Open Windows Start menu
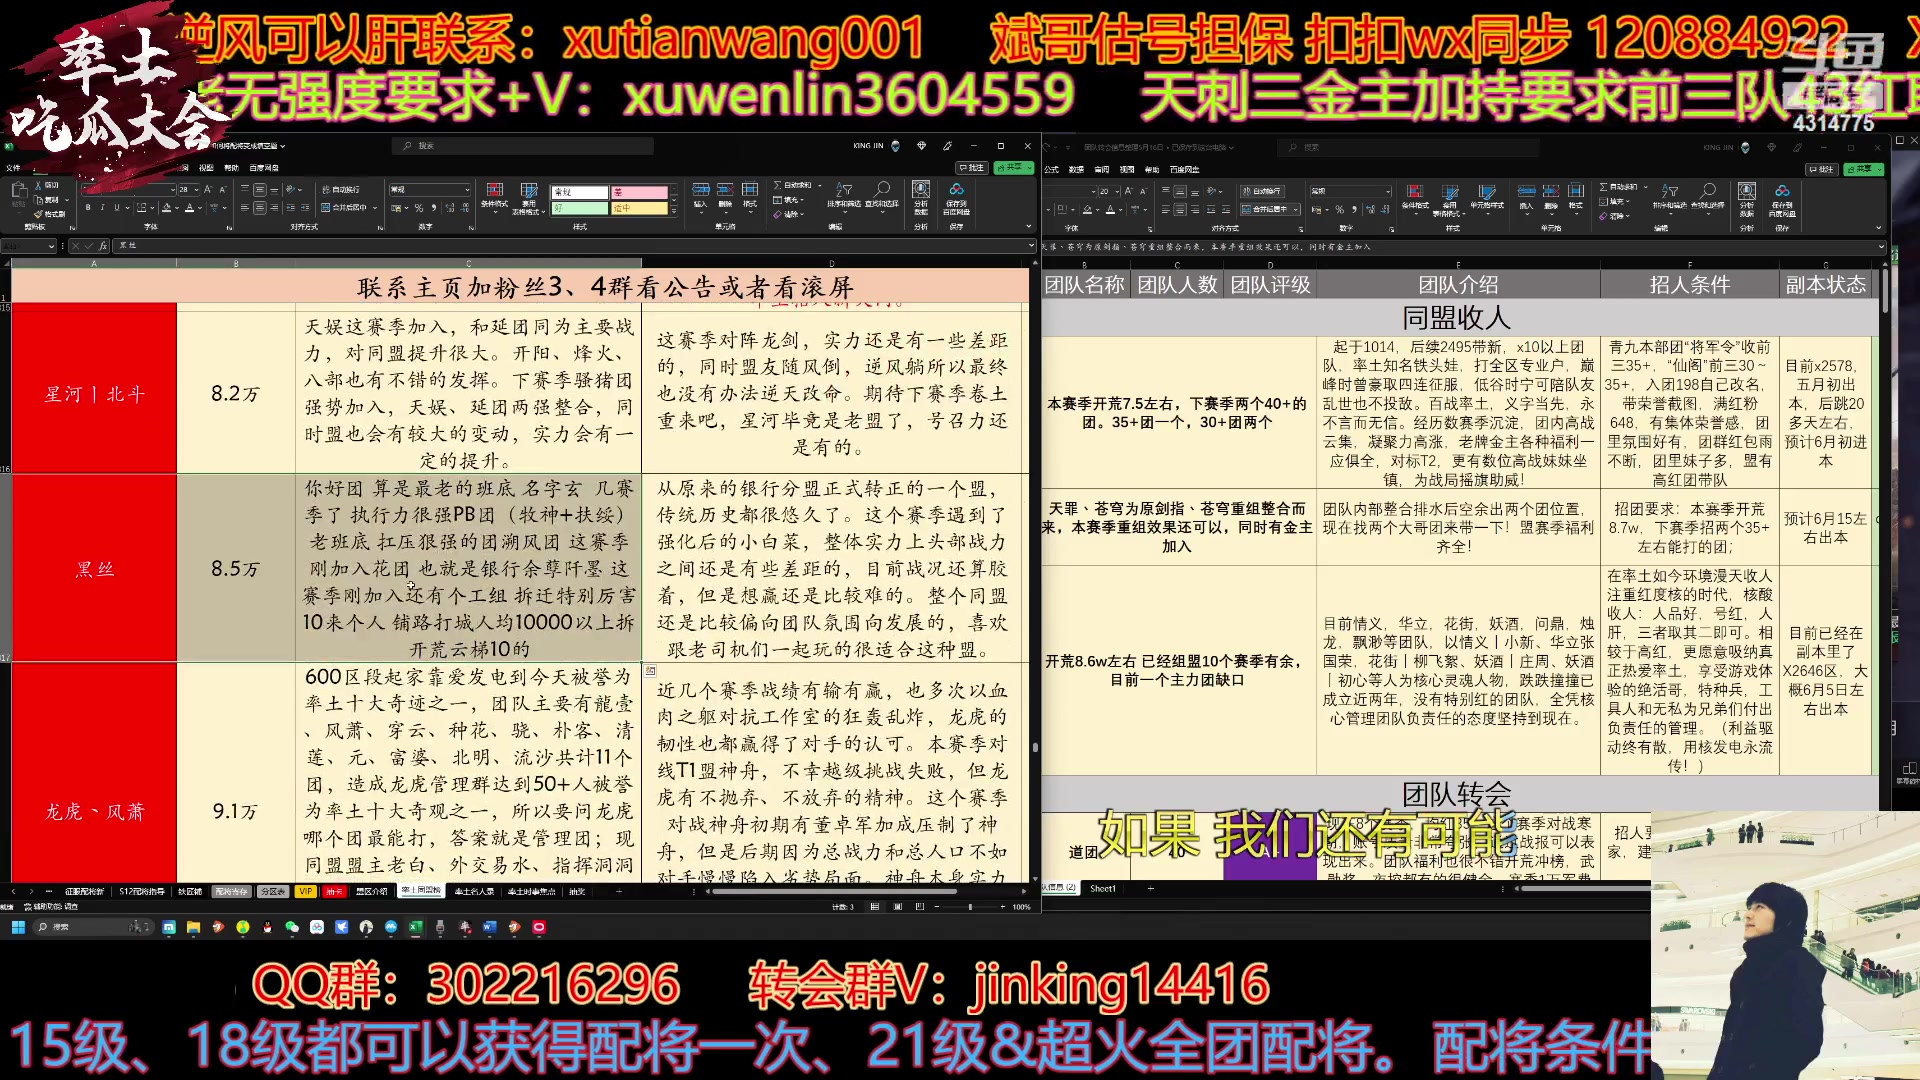Screen dimensions: 1920x1080 (x=18, y=928)
